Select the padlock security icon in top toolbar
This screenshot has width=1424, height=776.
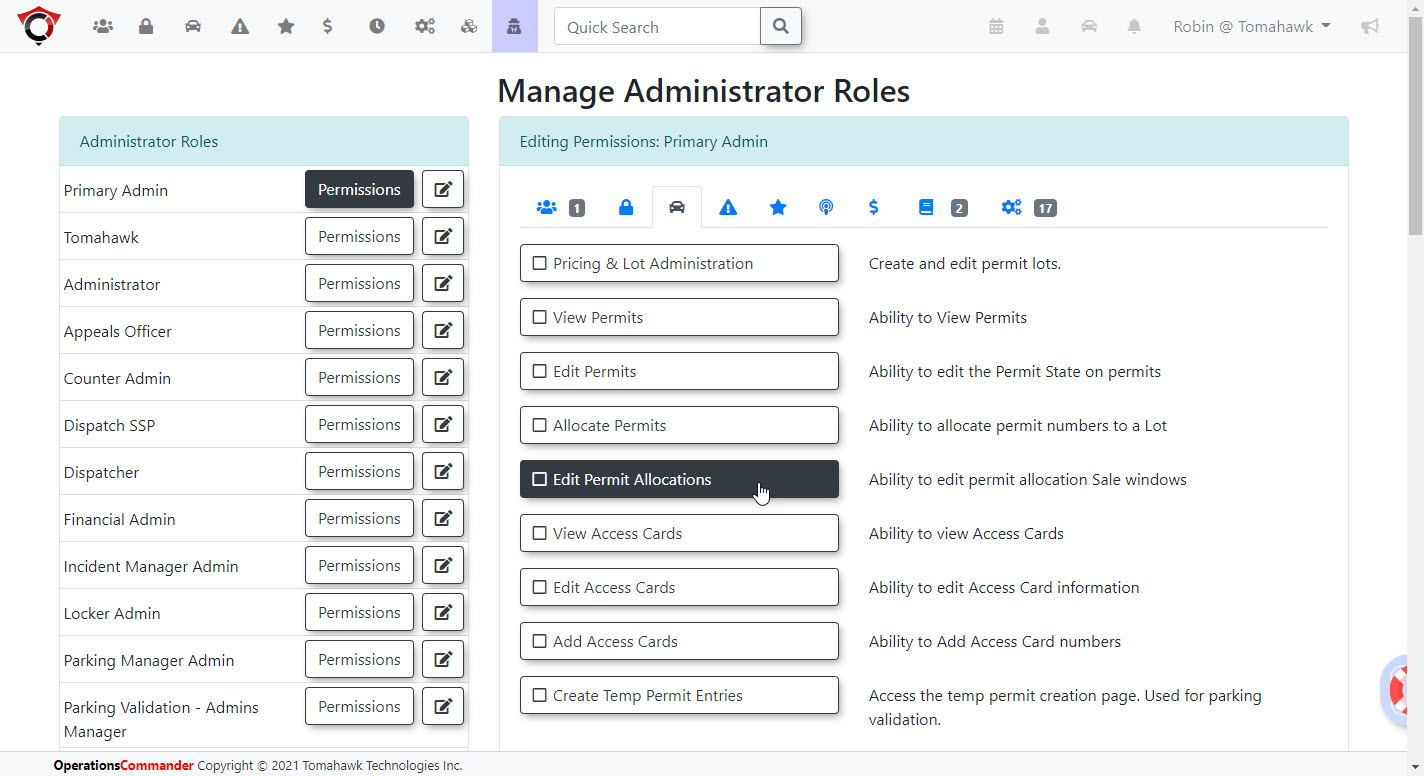point(146,26)
